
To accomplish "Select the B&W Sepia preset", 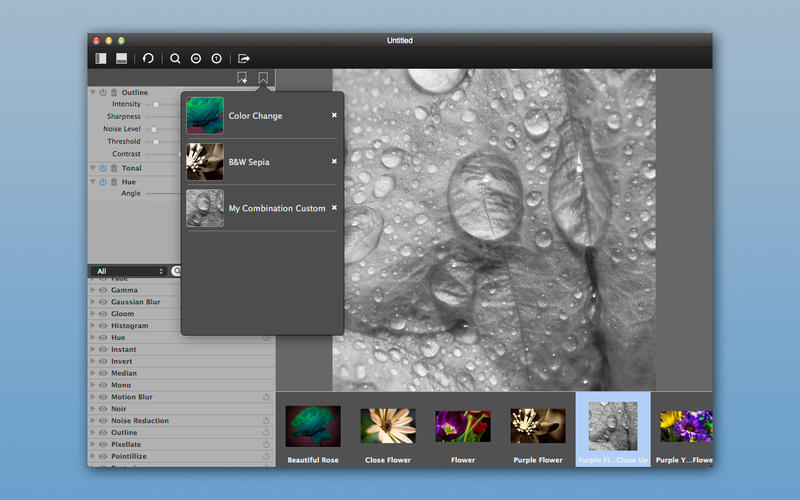I will pos(249,162).
